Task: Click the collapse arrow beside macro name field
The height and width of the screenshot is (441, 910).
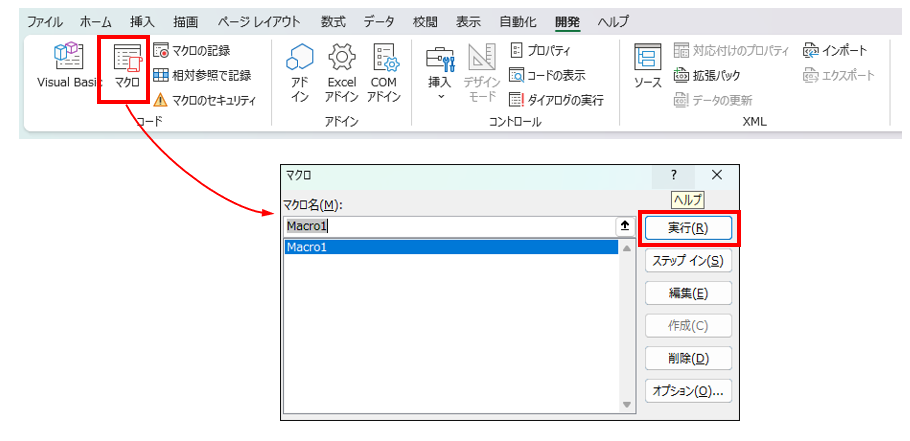Action: pyautogui.click(x=625, y=226)
